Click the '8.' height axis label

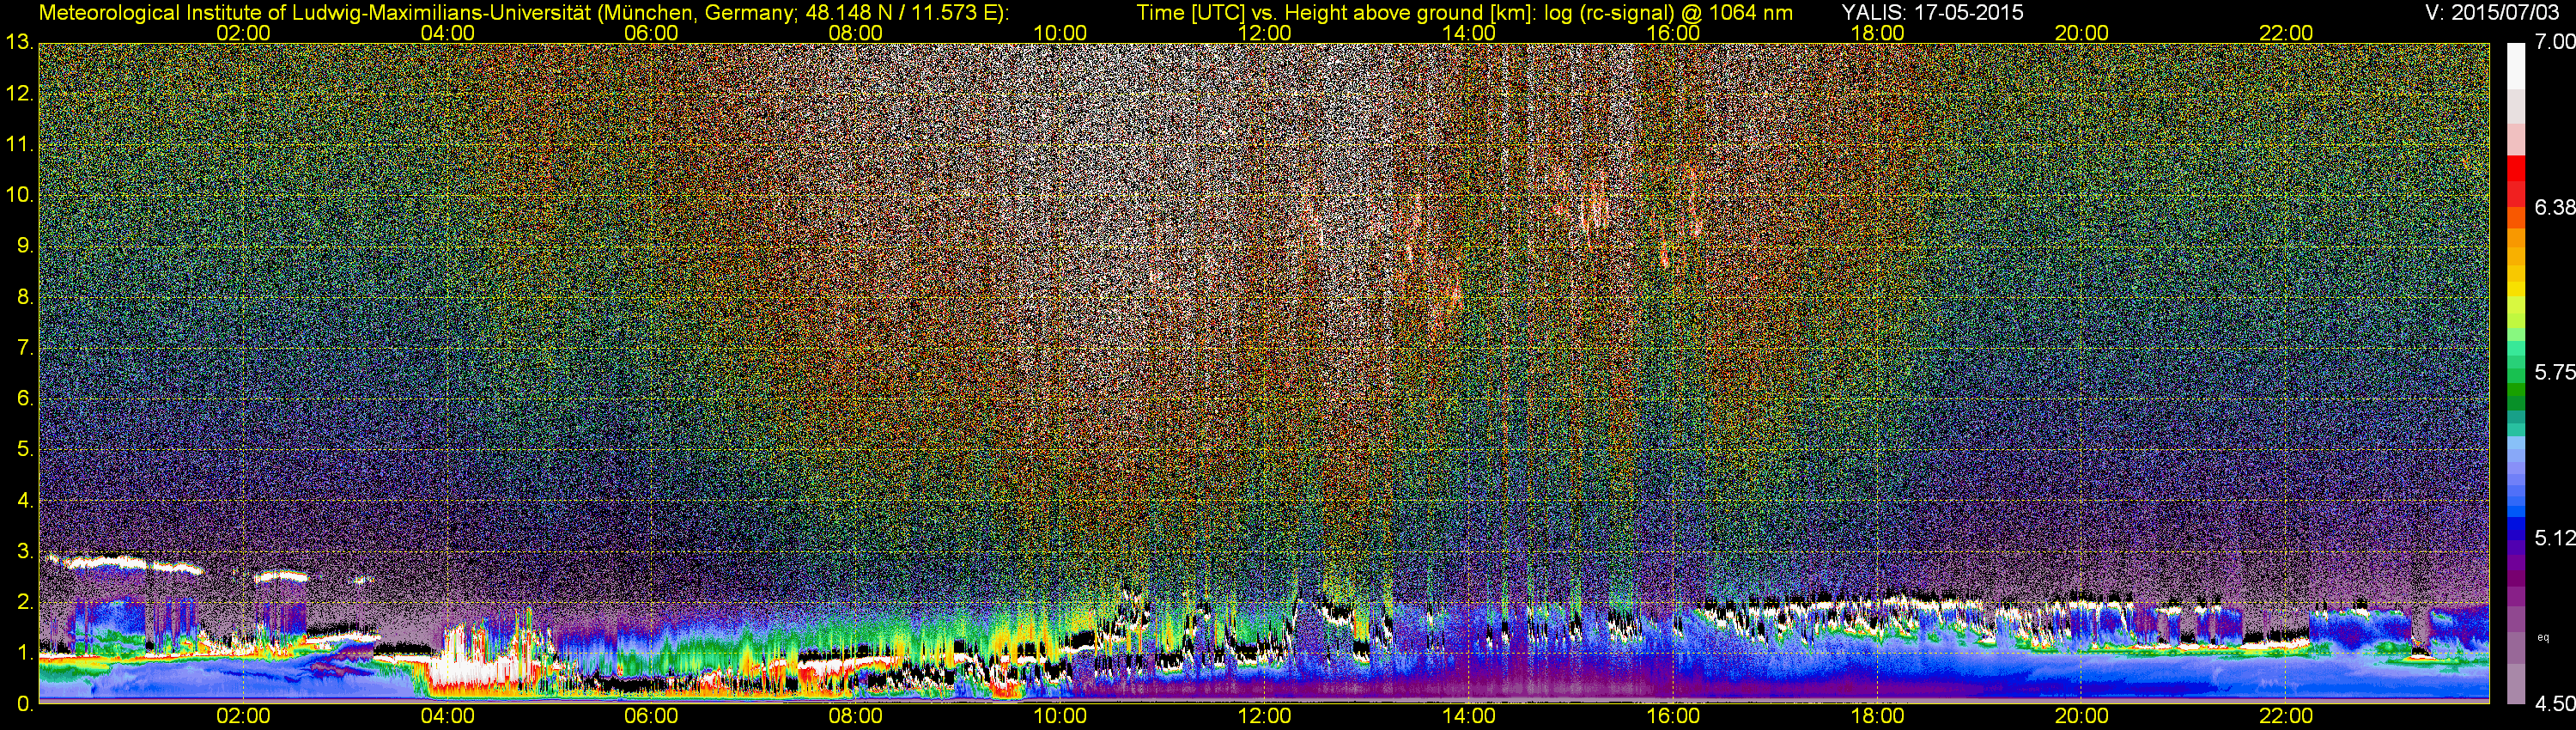click(x=26, y=297)
